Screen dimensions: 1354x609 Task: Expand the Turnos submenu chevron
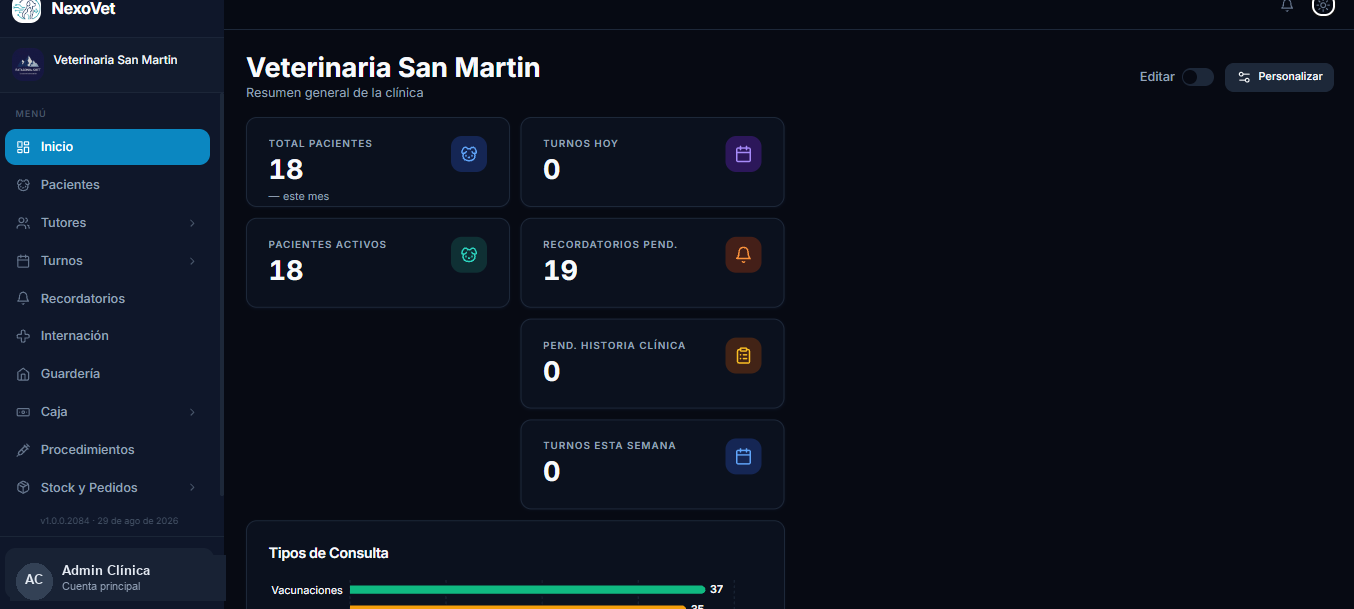coord(192,261)
